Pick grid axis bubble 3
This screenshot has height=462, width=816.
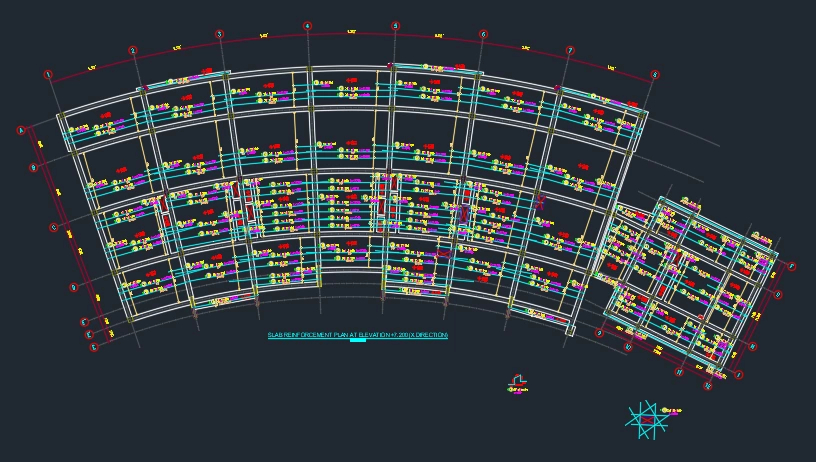pos(219,34)
